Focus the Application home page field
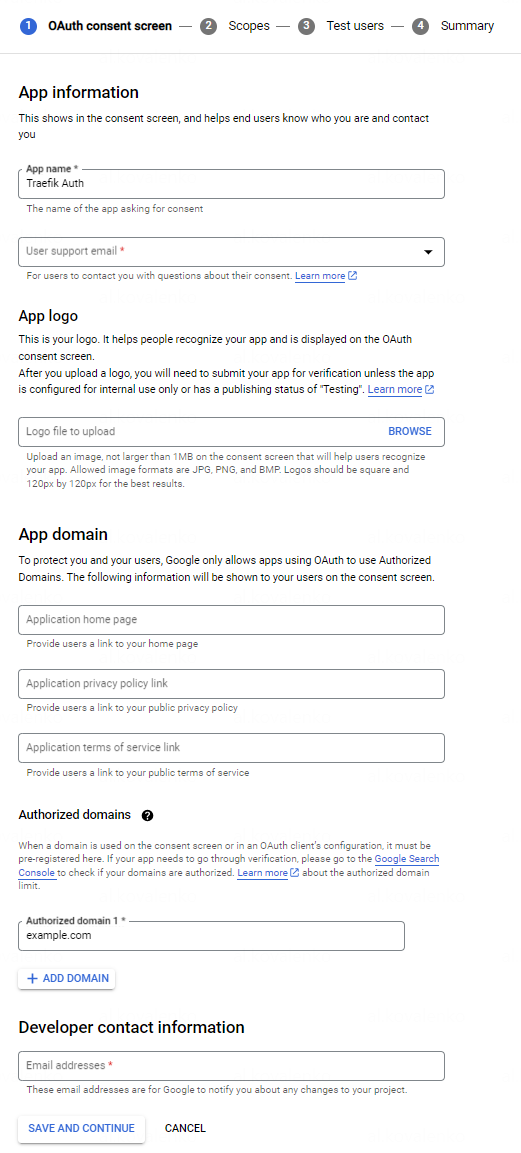Screen dimensions: 521x1153 pyautogui.click(x=231, y=620)
